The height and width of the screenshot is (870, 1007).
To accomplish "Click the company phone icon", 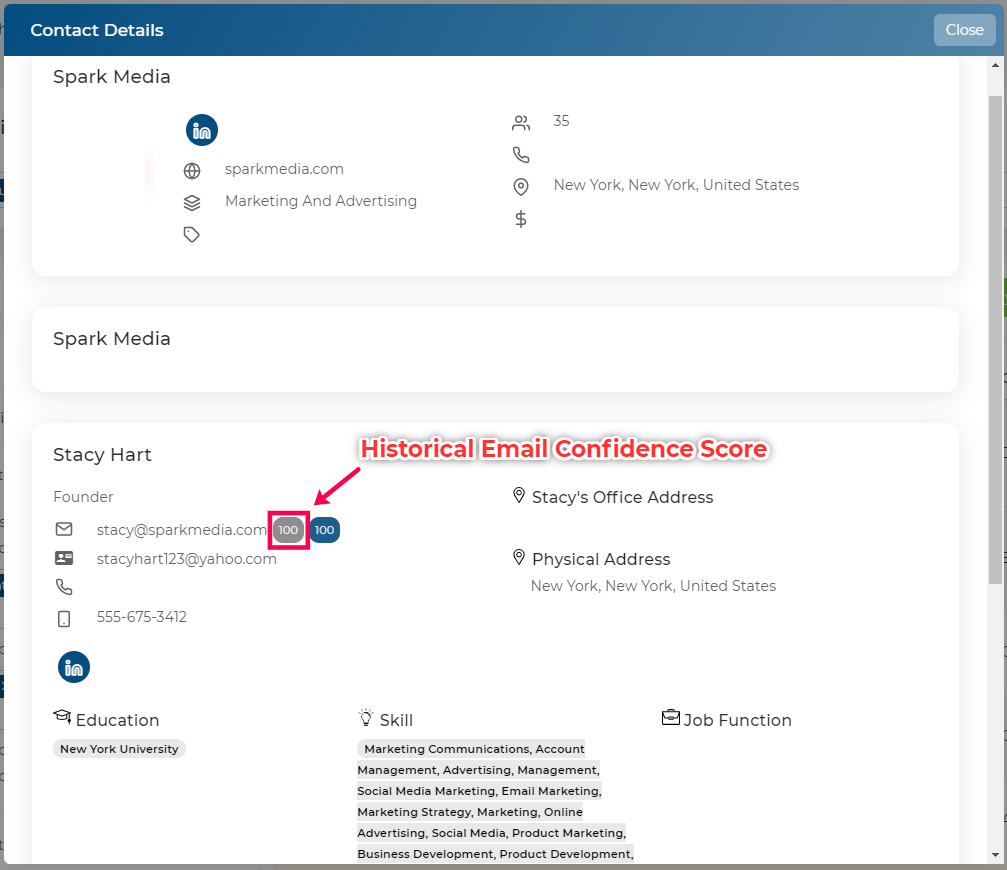I will tap(521, 155).
